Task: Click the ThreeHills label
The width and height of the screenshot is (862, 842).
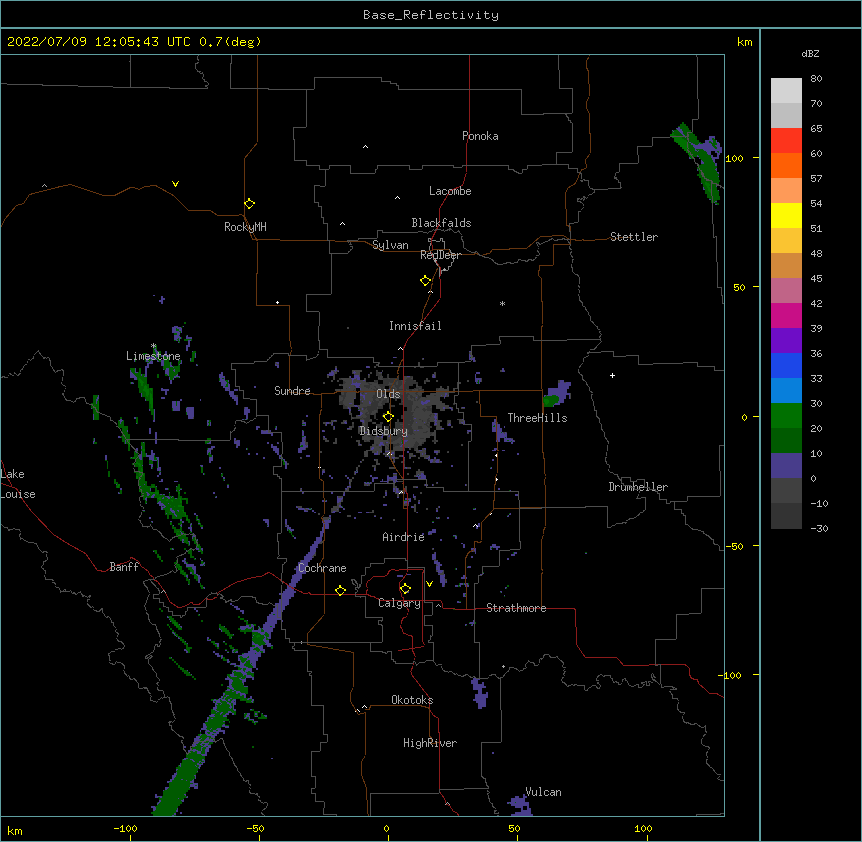Action: pos(537,418)
